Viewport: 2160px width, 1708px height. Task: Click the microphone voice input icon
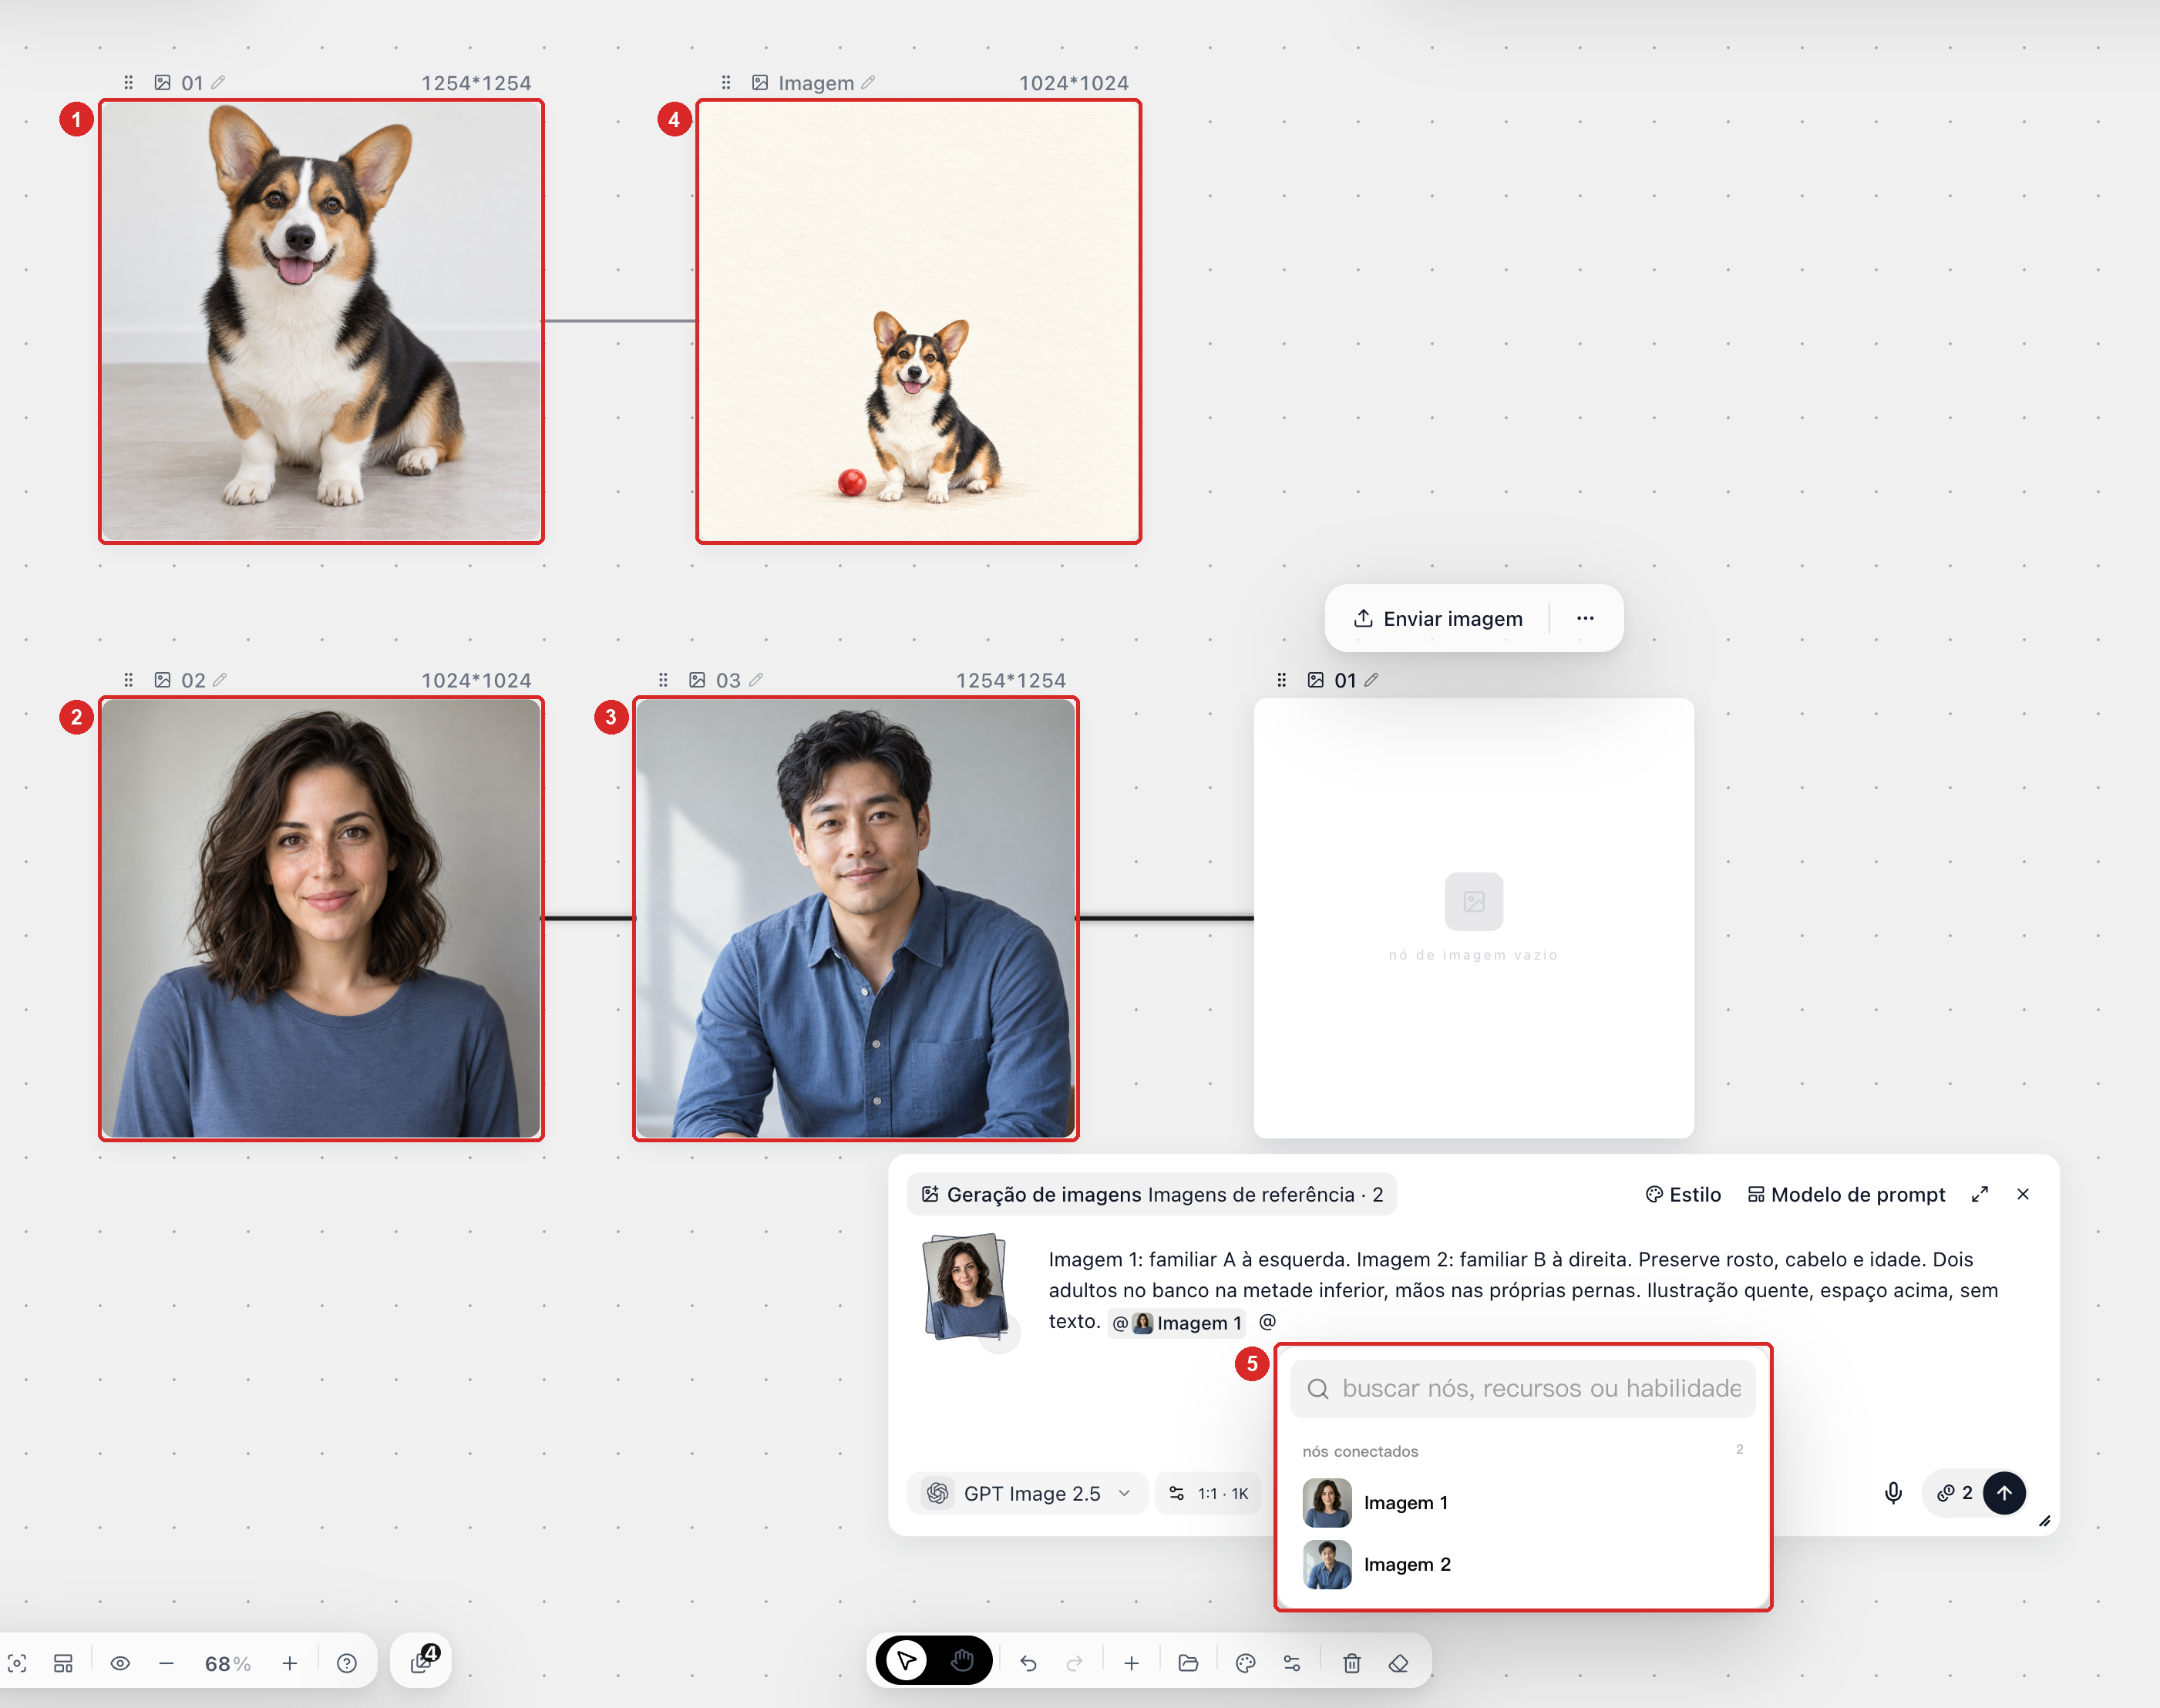click(x=1893, y=1493)
